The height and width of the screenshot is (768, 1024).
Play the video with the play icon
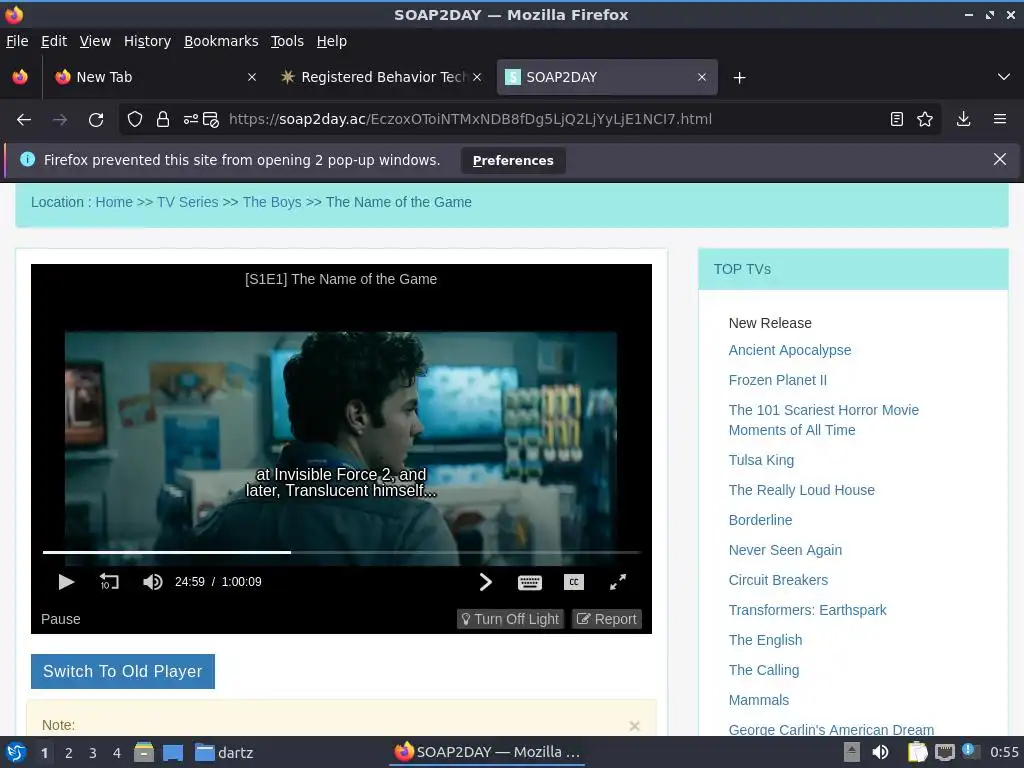66,582
